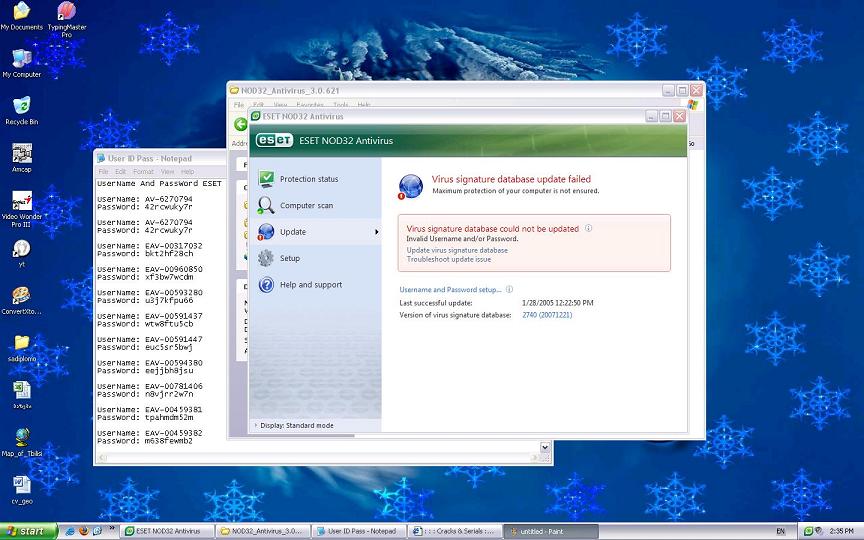Select the sadiplomo folder icon

pos(21,343)
